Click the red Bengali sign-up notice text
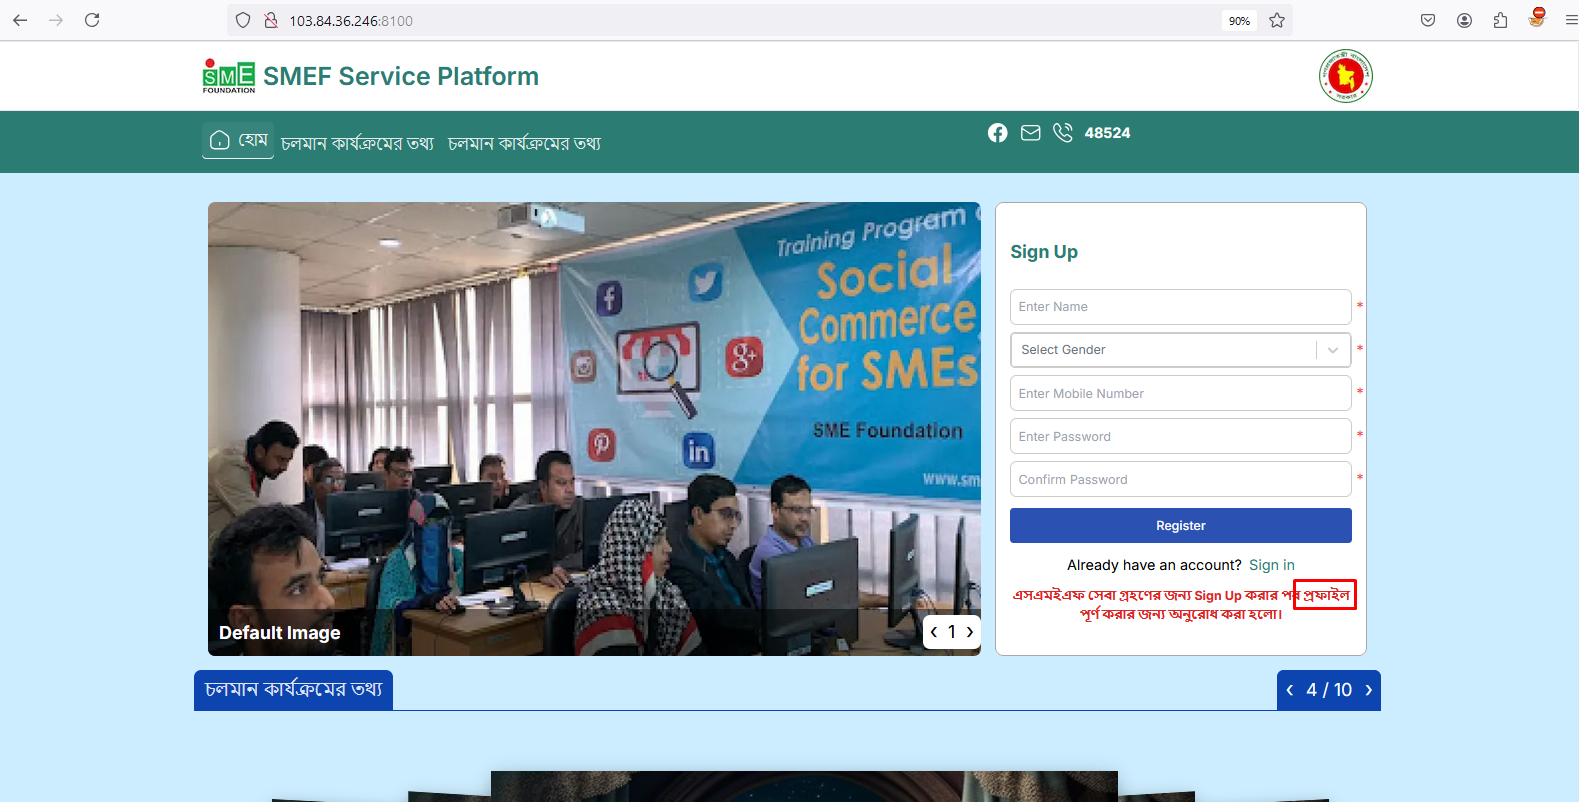 coord(1181,604)
